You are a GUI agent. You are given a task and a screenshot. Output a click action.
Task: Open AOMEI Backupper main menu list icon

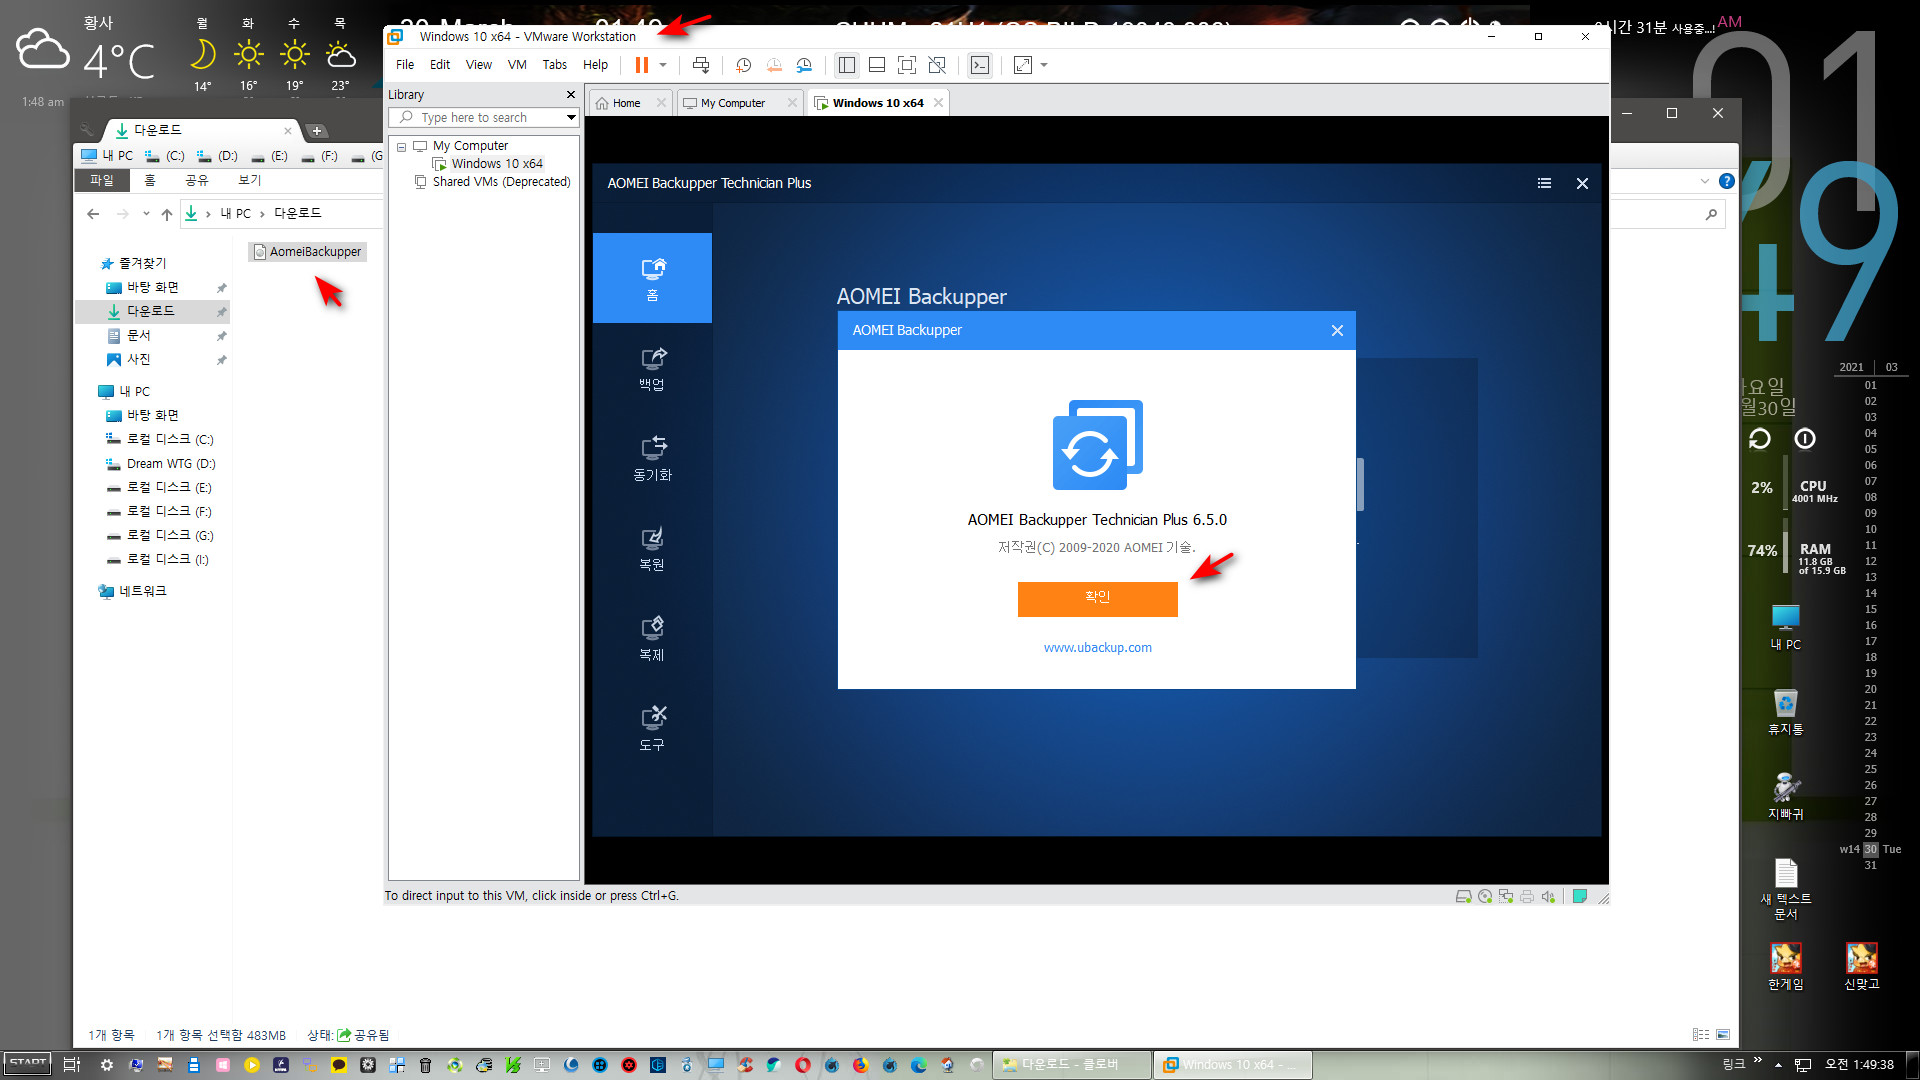[x=1544, y=184]
